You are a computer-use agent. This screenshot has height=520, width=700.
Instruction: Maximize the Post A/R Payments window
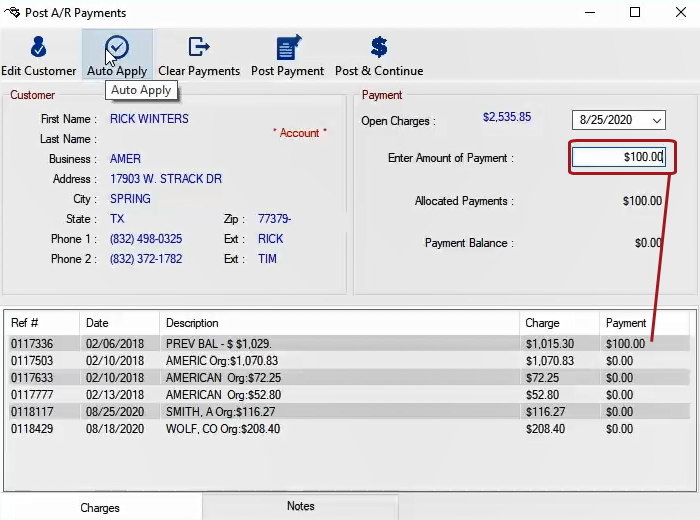coord(635,12)
